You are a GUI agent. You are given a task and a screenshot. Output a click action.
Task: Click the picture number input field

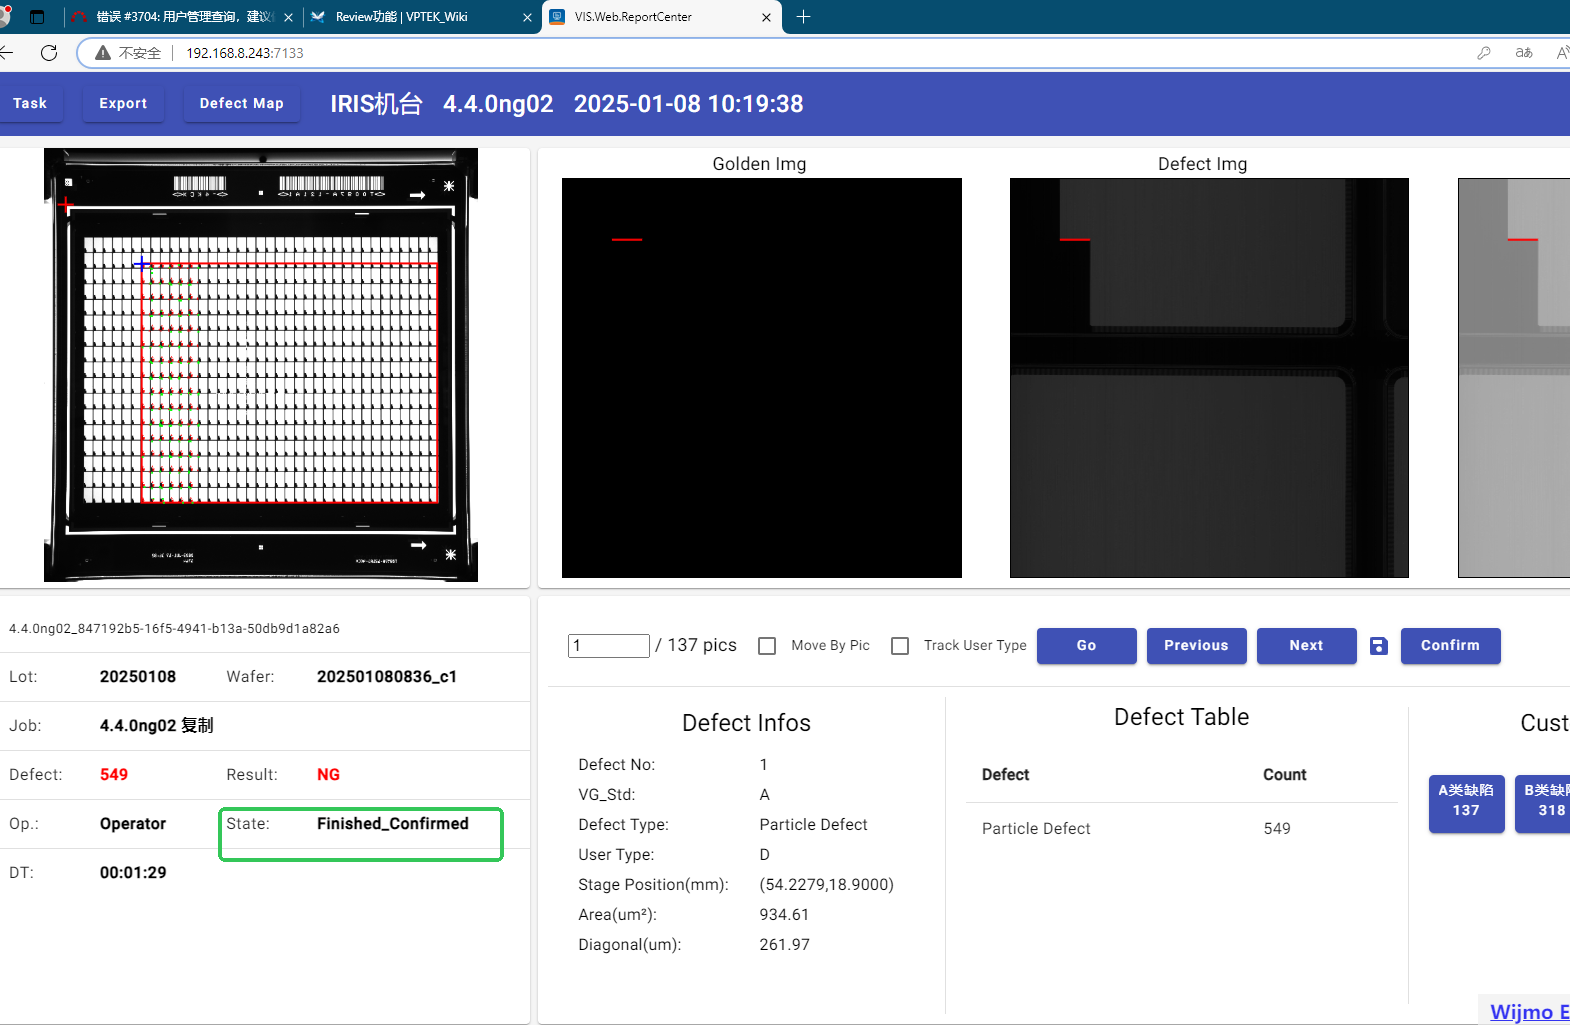(x=608, y=646)
